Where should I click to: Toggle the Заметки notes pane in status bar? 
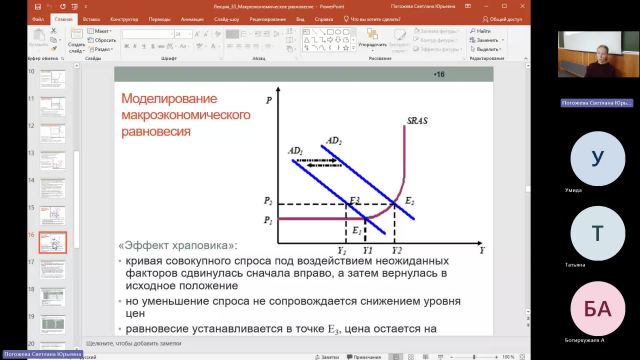pos(327,357)
